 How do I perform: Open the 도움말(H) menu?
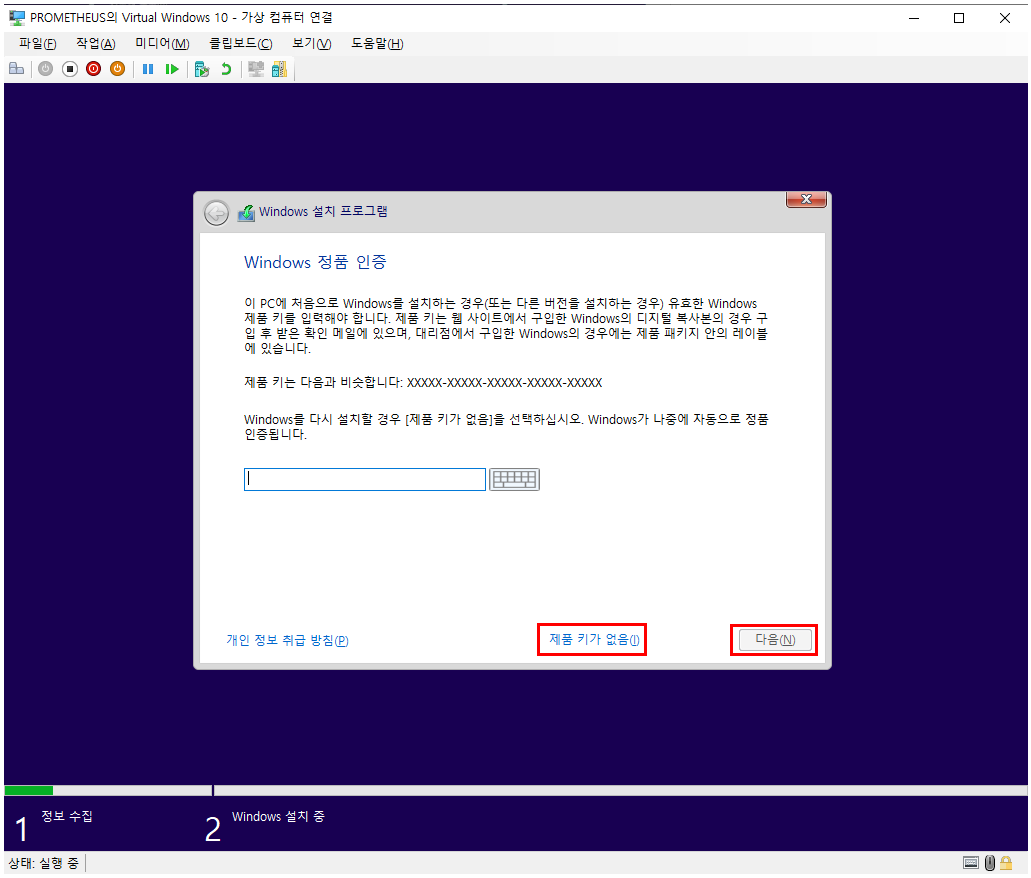(x=377, y=44)
